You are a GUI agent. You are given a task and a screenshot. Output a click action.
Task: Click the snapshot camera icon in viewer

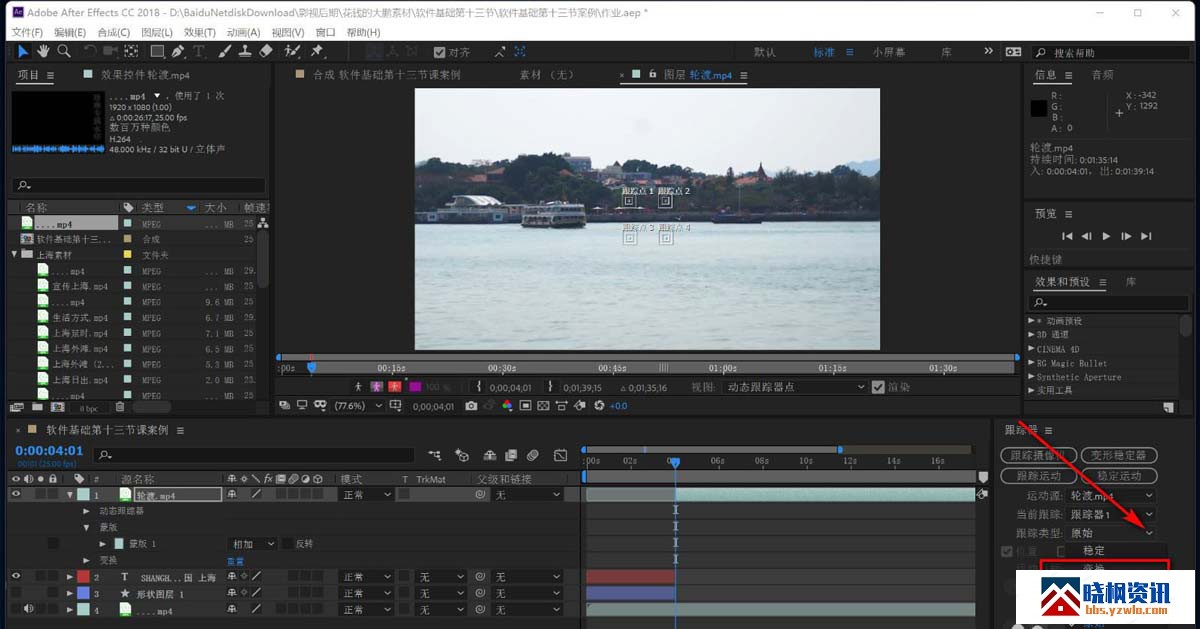click(471, 406)
